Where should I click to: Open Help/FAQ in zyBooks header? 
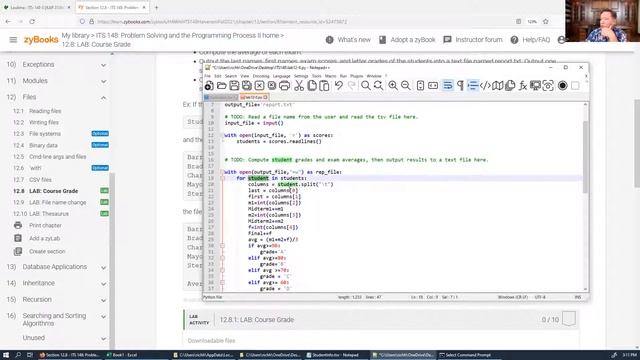click(530, 40)
